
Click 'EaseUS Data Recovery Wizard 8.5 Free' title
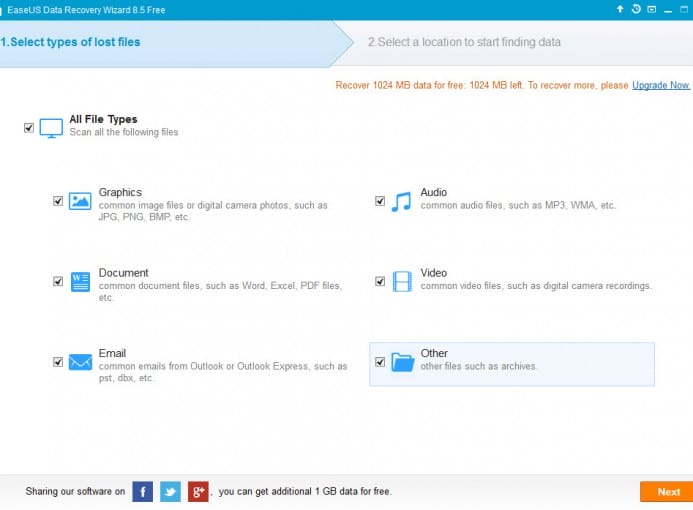pyautogui.click(x=86, y=10)
